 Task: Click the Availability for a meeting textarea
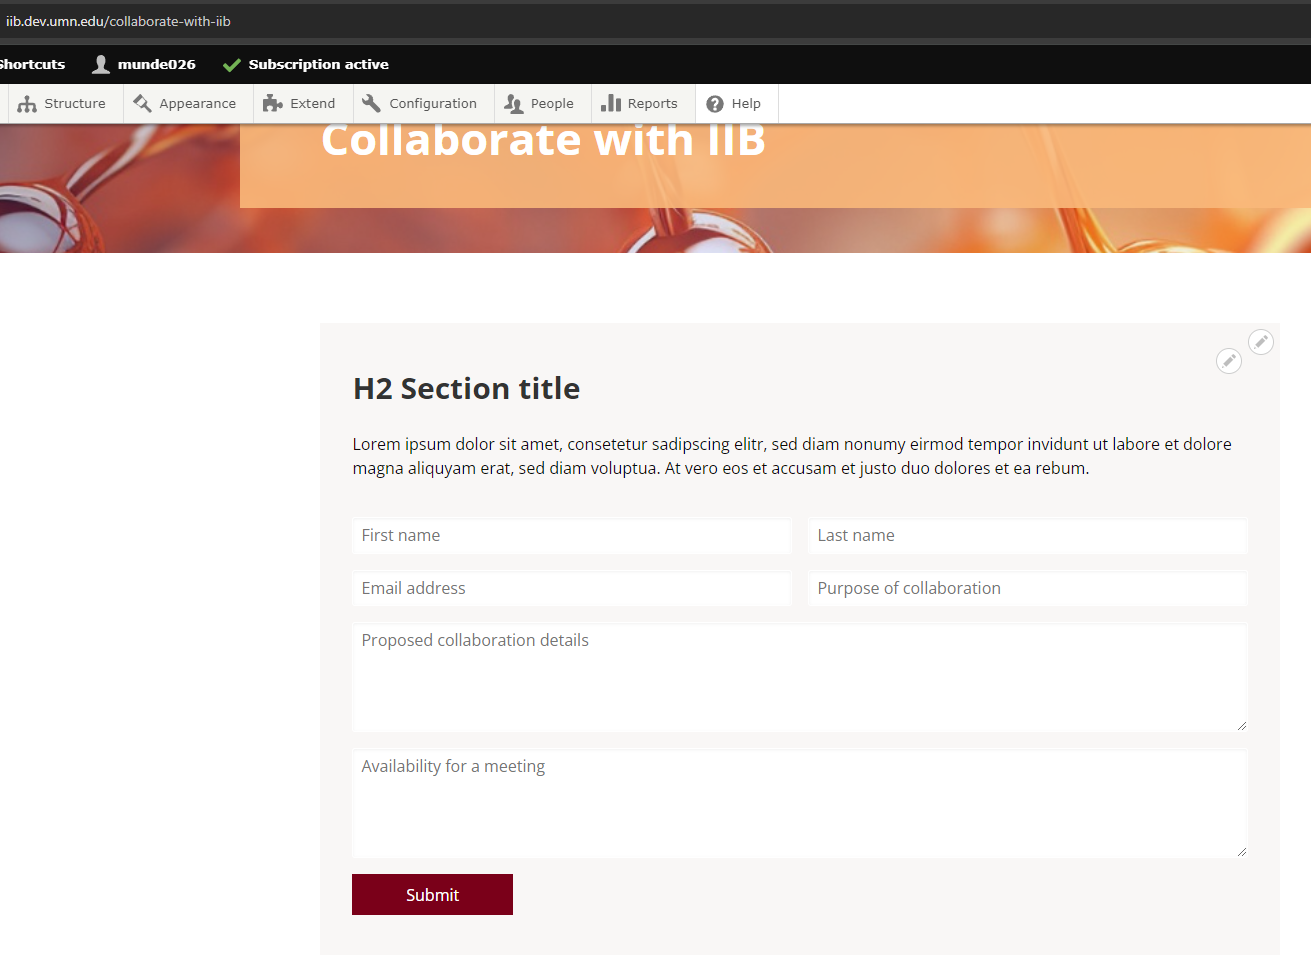pos(799,804)
